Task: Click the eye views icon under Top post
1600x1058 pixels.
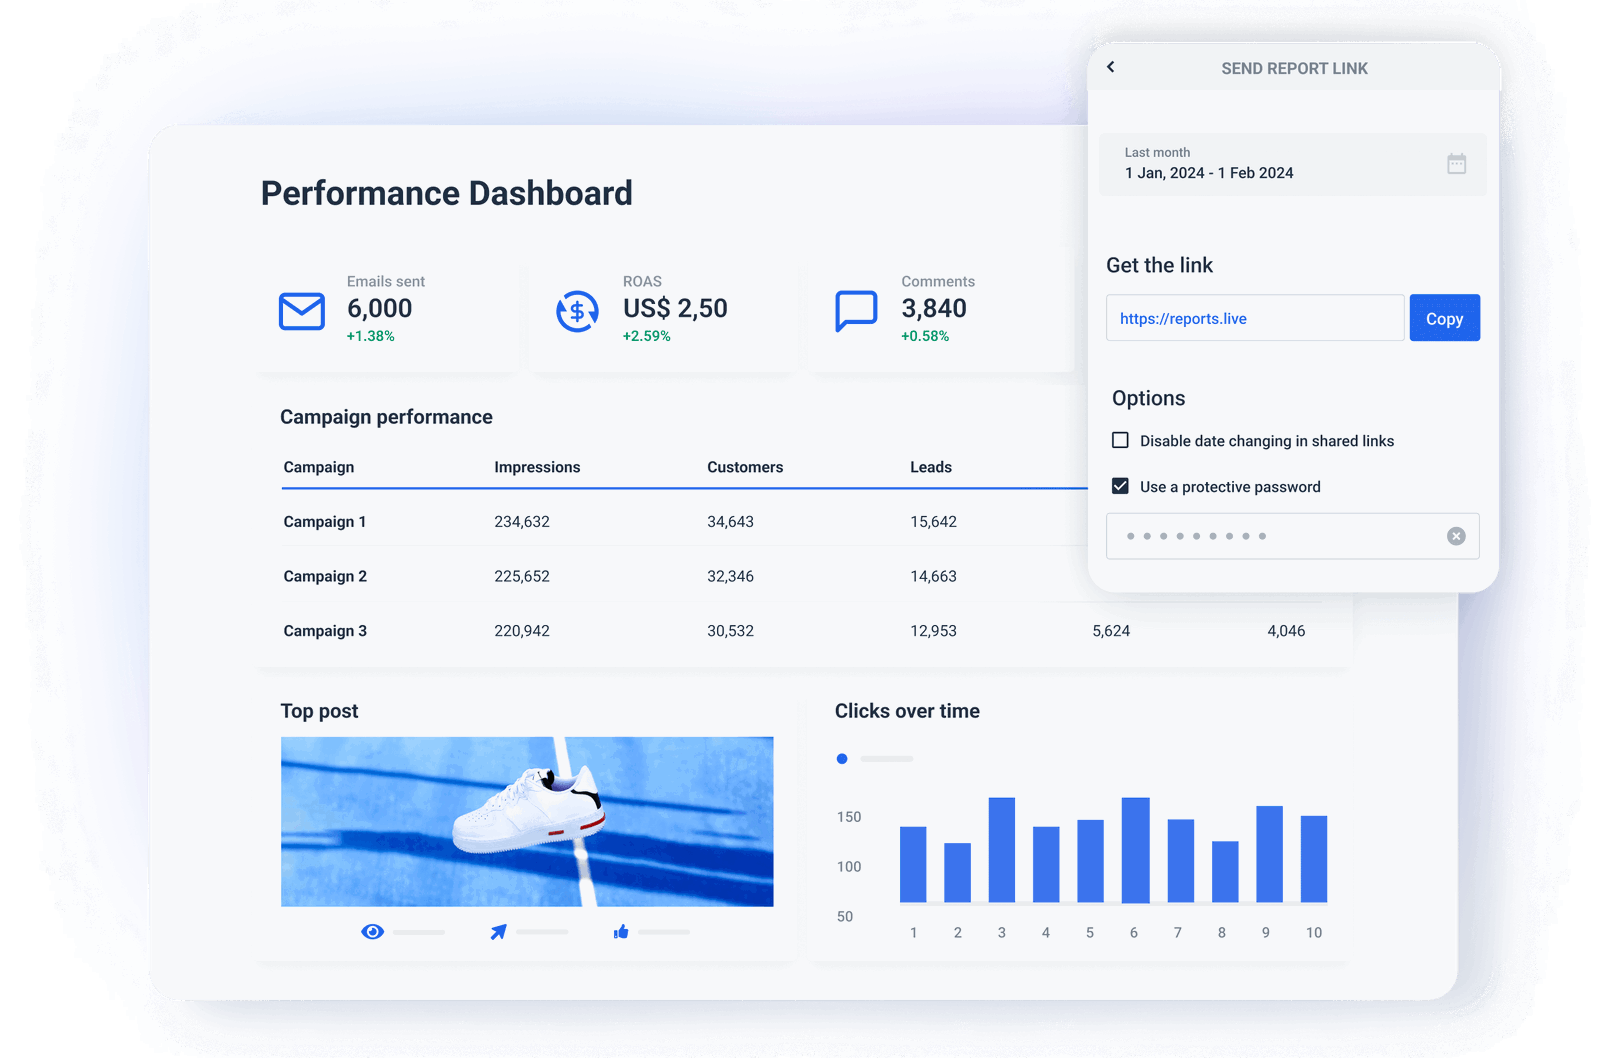Action: pos(372,931)
